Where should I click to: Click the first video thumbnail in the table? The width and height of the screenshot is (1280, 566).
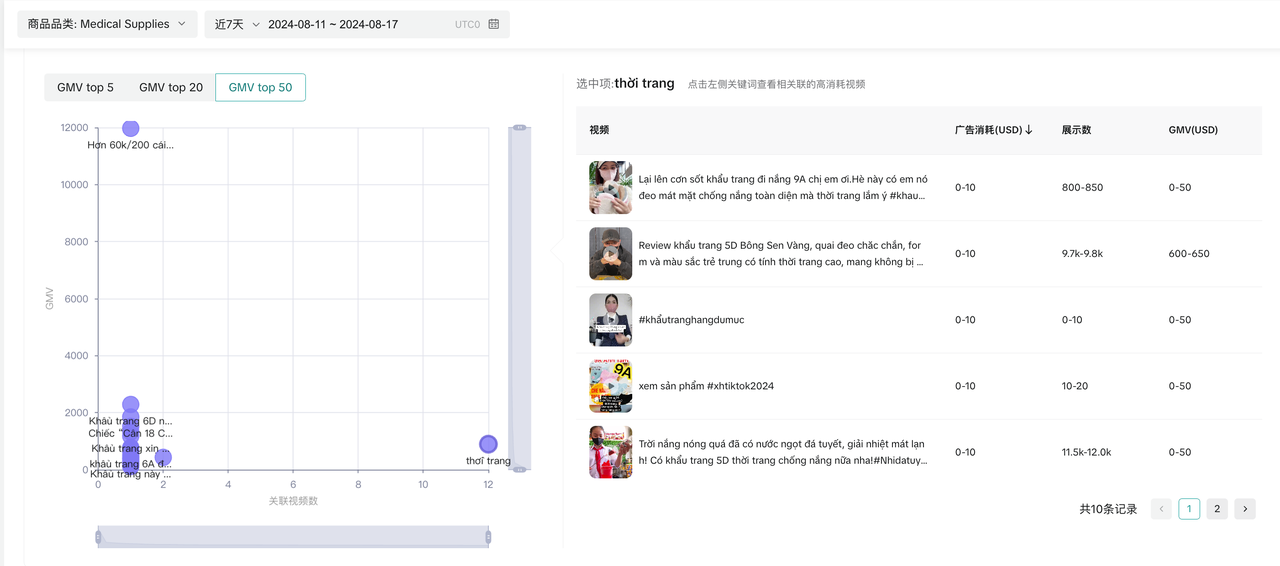(610, 188)
